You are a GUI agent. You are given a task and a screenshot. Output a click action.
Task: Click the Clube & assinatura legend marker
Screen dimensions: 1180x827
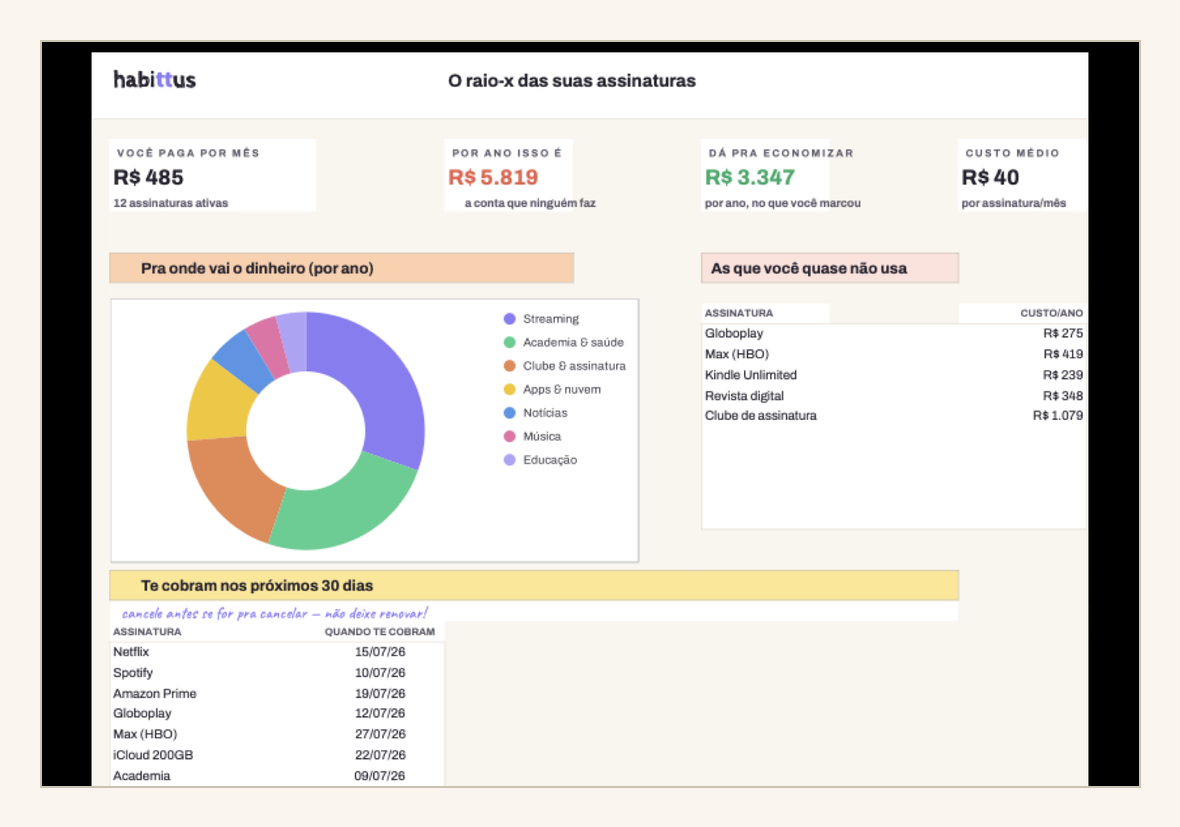(x=509, y=366)
